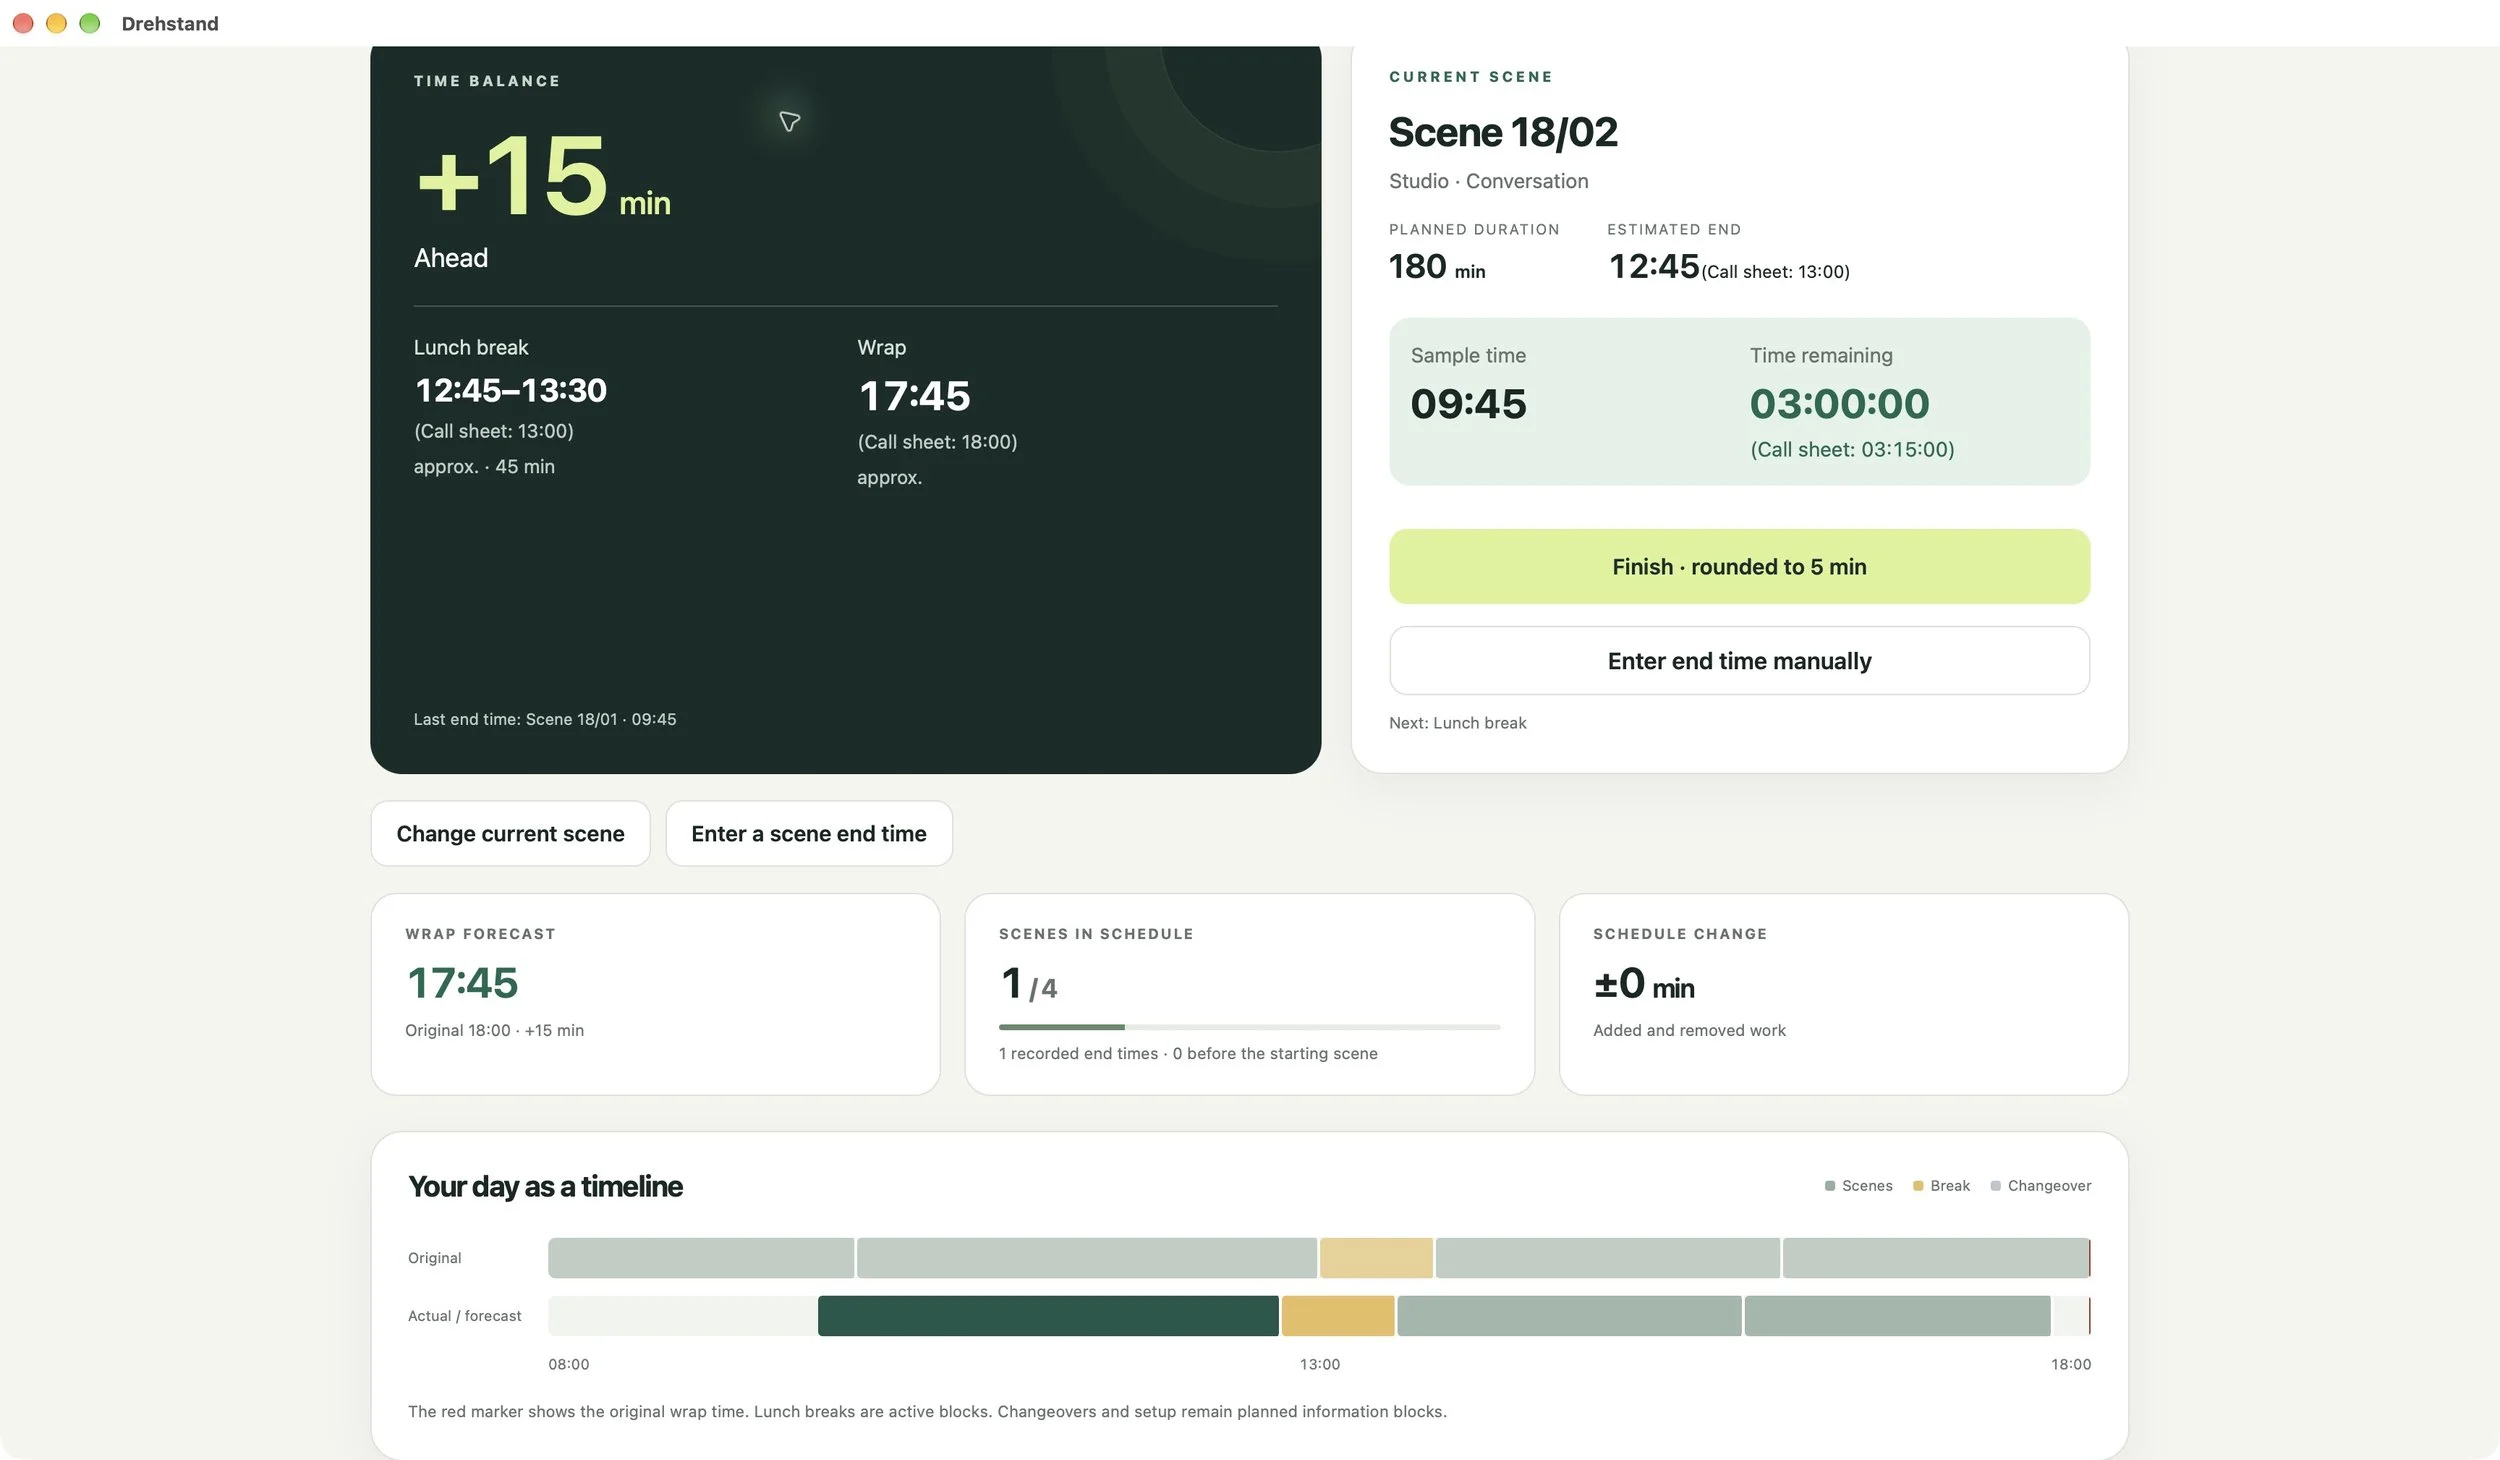Click the 08:00 timeline axis label
Viewport: 2500px width, 1460px height.
pos(568,1364)
